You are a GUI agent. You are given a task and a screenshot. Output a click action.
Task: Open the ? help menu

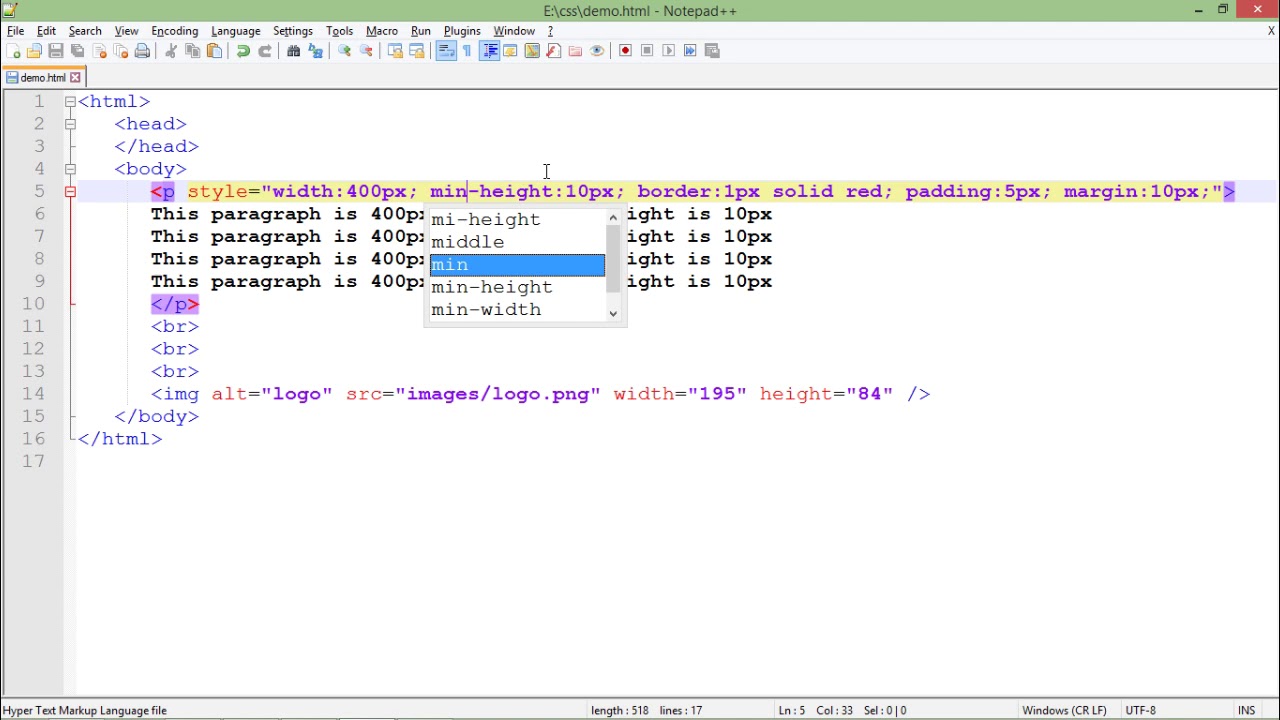550,31
